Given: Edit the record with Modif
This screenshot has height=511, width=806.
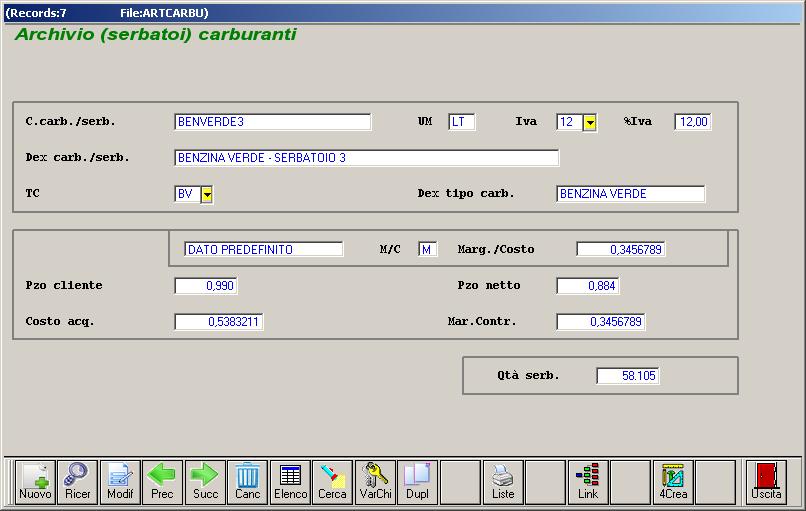Looking at the screenshot, I should 120,482.
